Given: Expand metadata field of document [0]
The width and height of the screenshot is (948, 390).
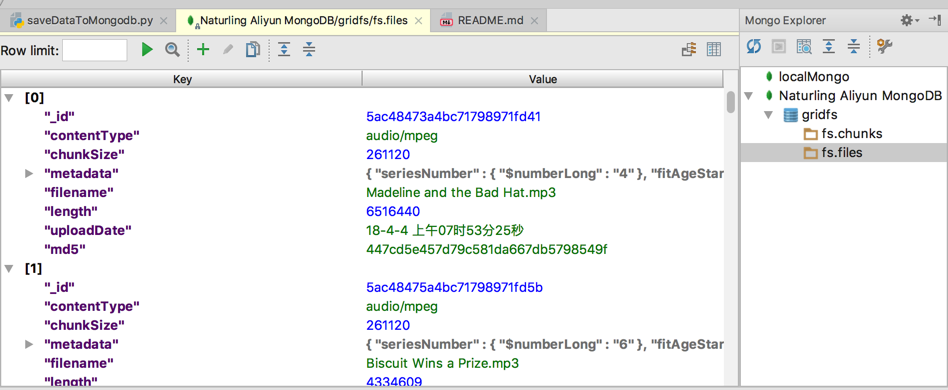Looking at the screenshot, I should pos(29,174).
